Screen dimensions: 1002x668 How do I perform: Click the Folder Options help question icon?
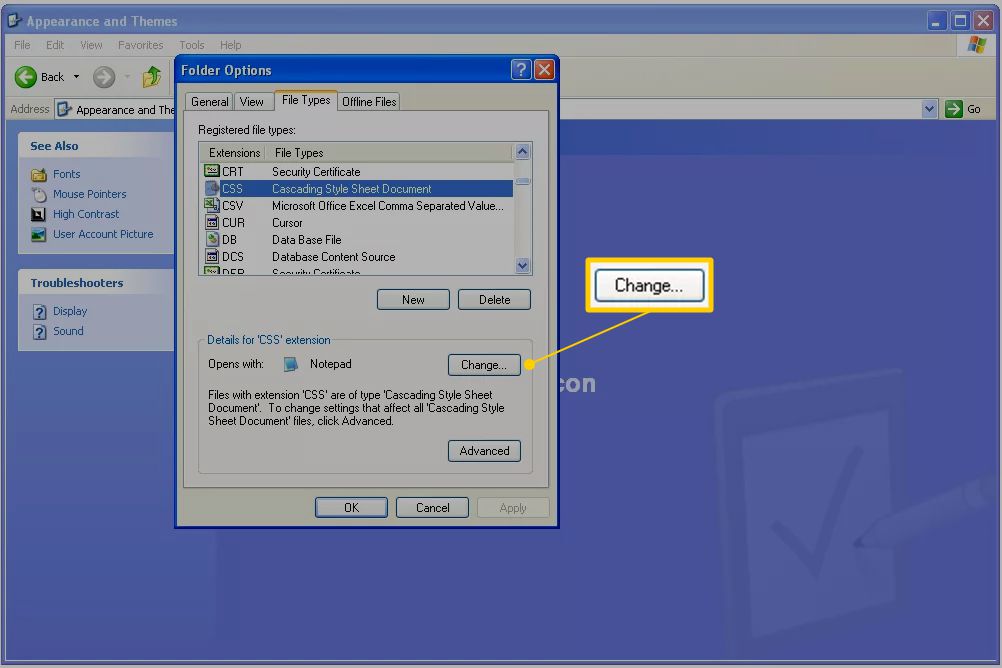(x=521, y=70)
